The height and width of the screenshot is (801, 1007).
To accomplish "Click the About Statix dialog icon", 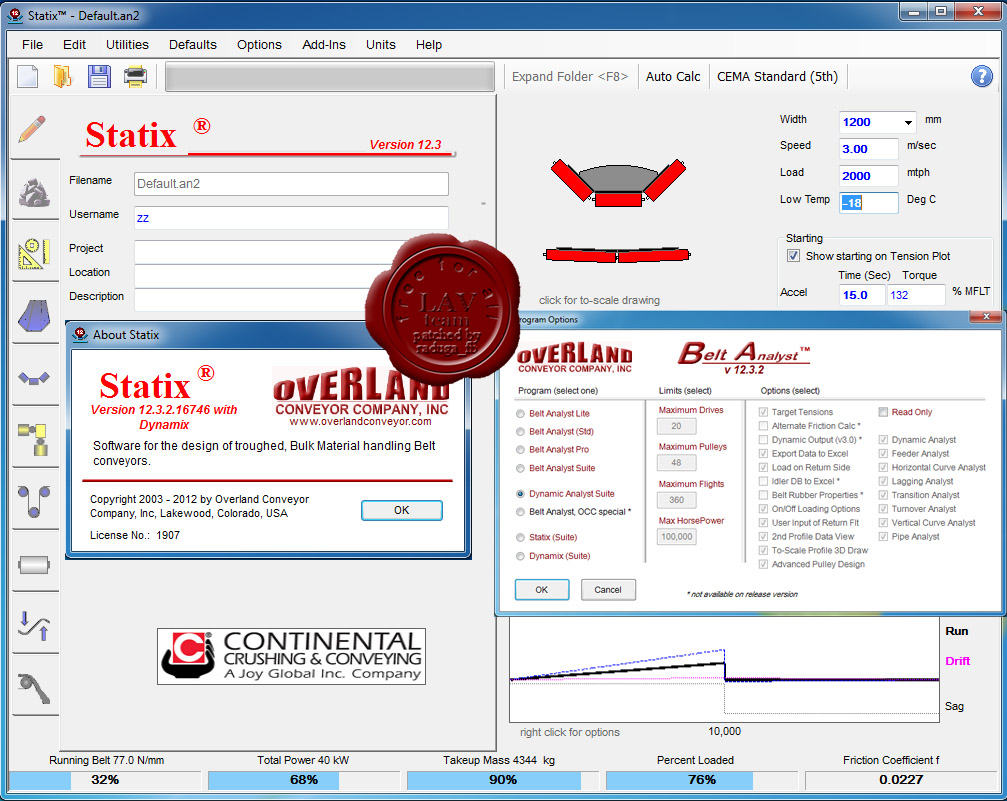I will click(80, 334).
